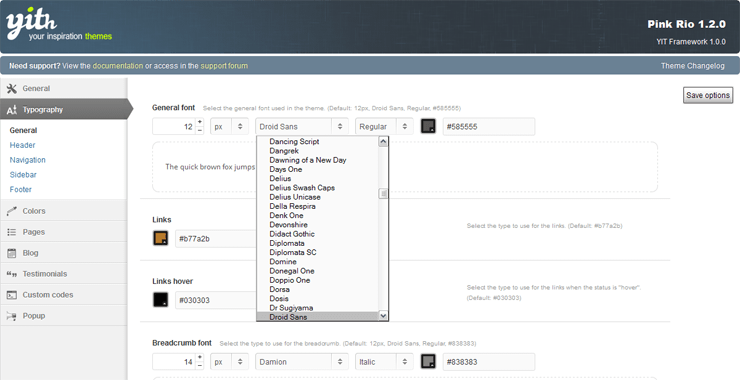
Task: Select the Sidebar typography subsection
Action: pos(23,174)
